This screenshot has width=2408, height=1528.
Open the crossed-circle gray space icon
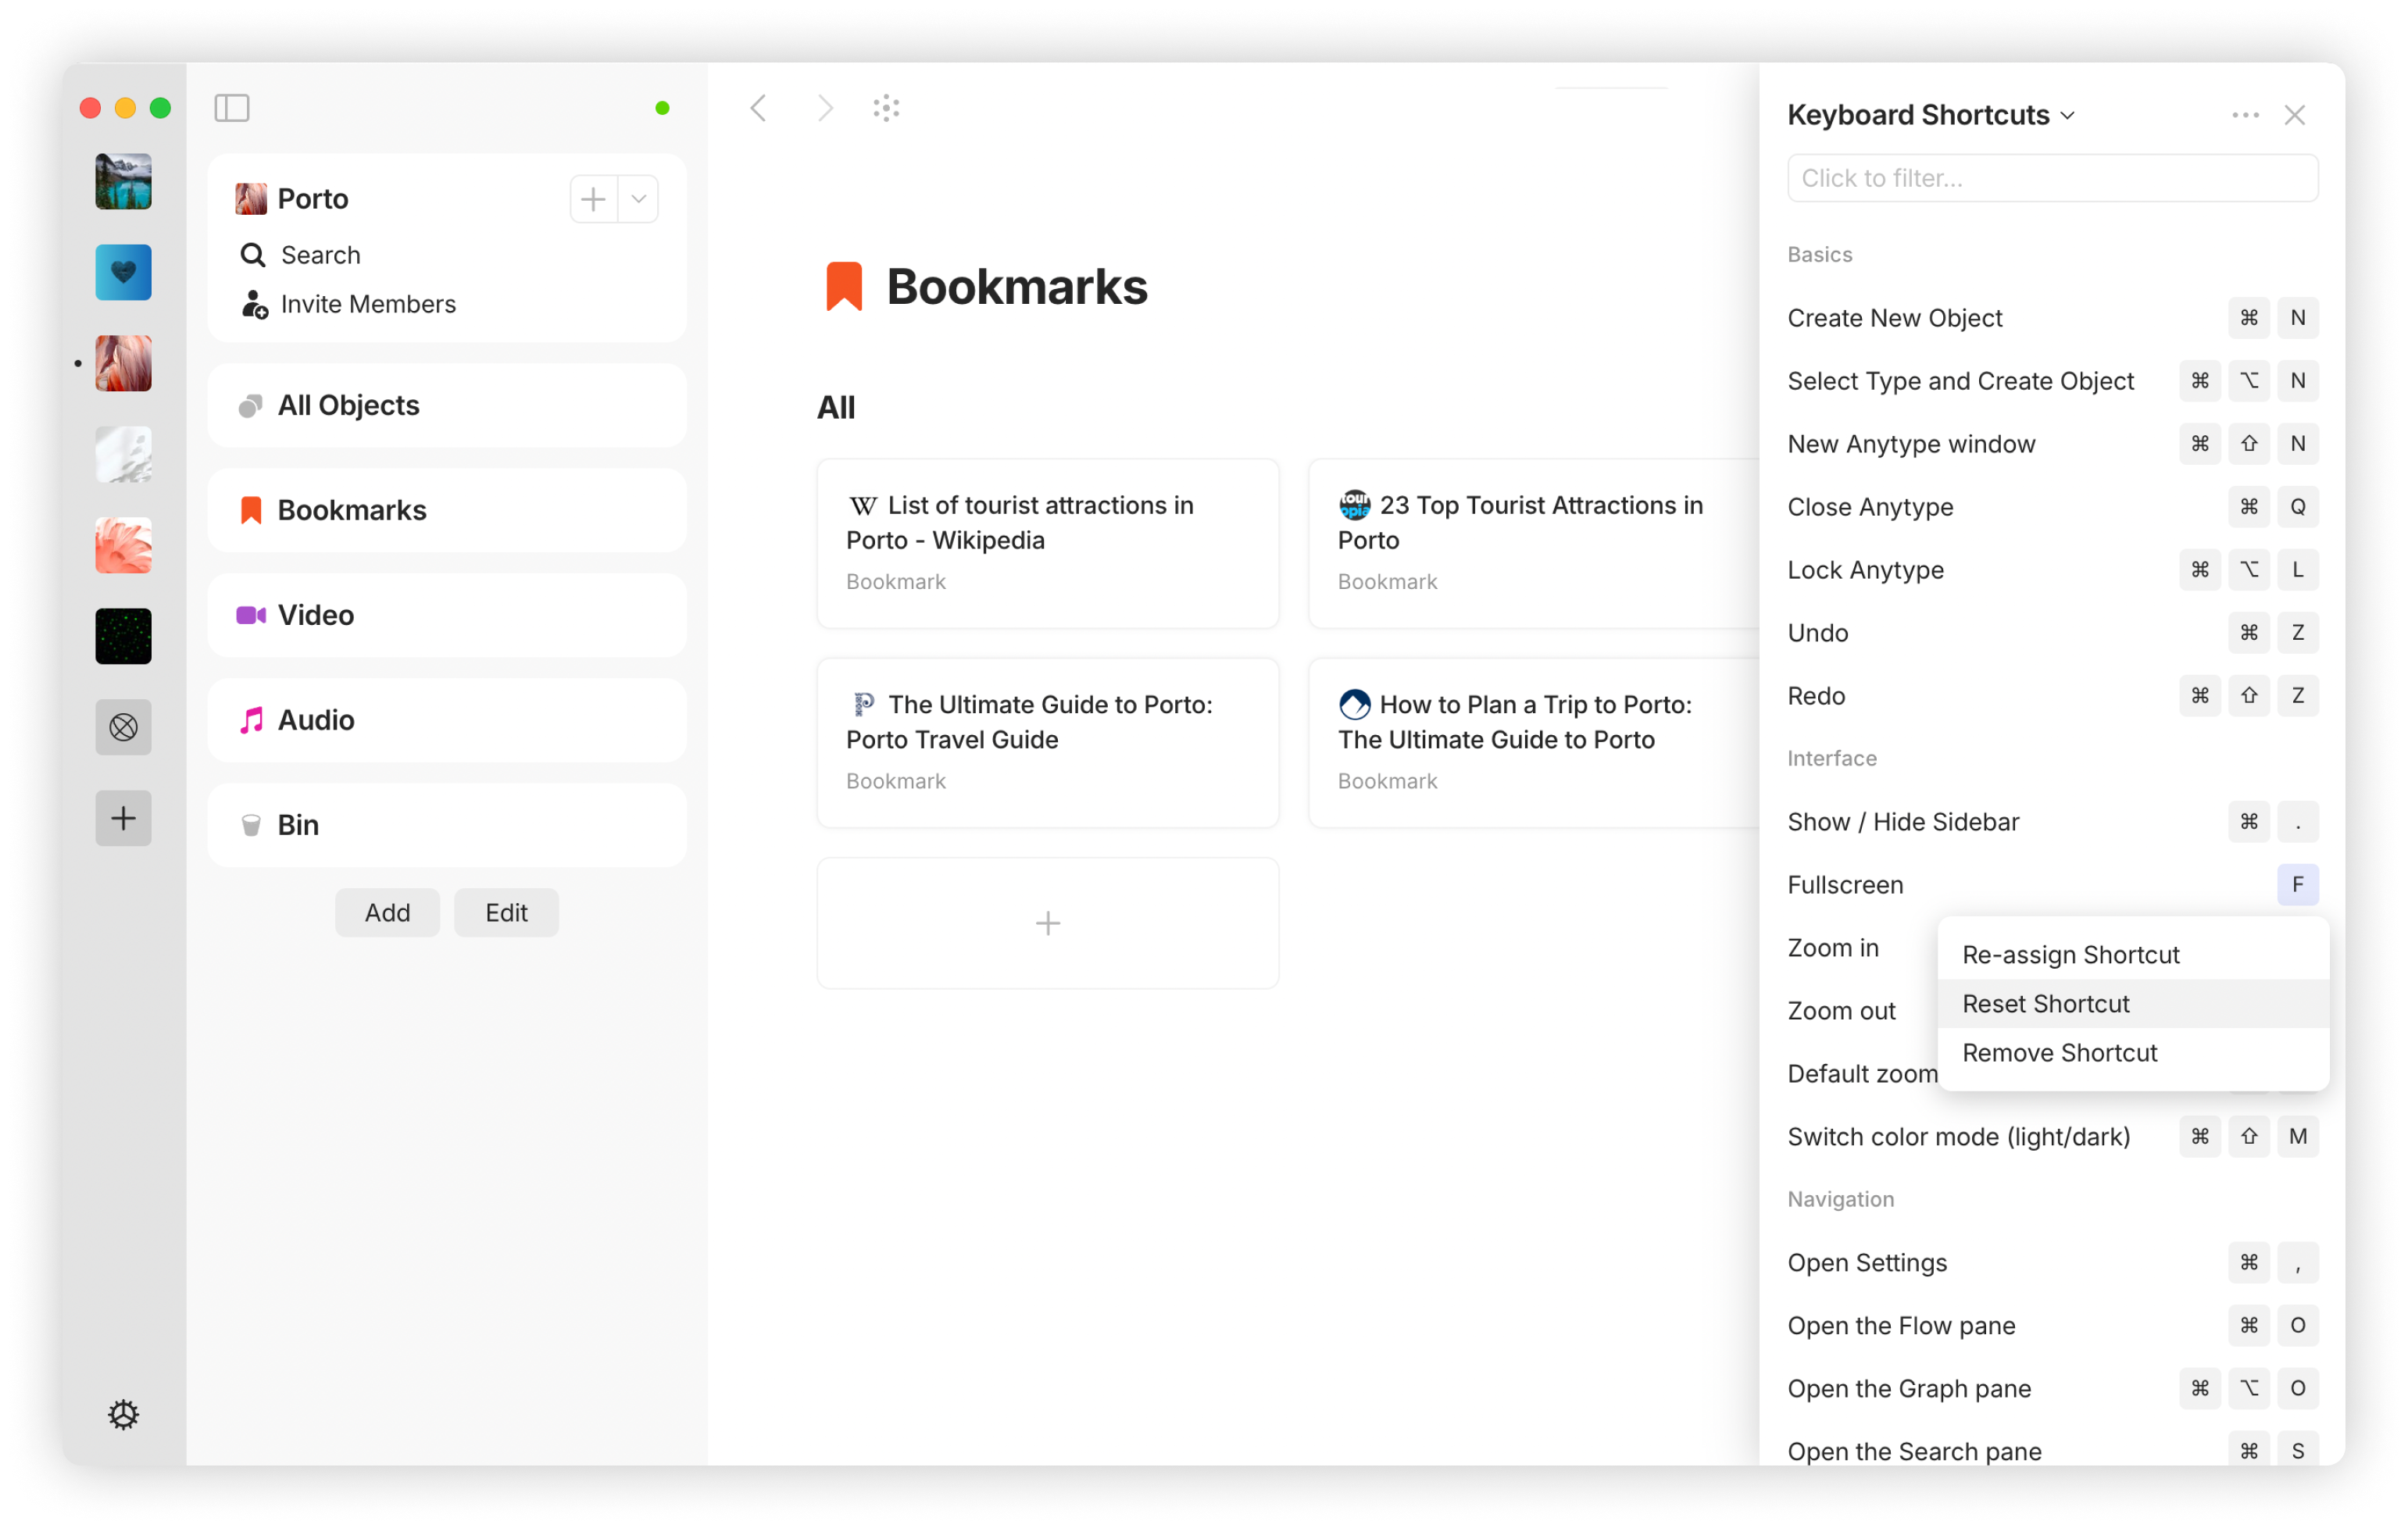point(123,727)
